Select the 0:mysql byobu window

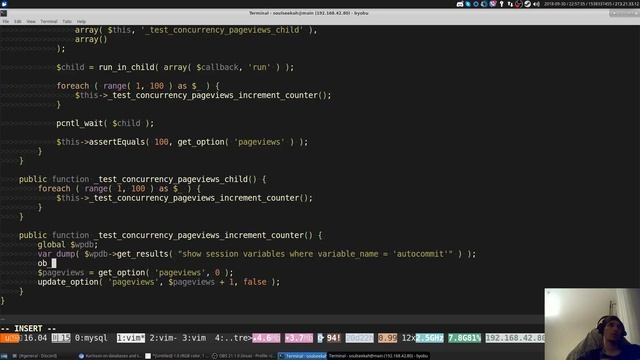[91, 338]
